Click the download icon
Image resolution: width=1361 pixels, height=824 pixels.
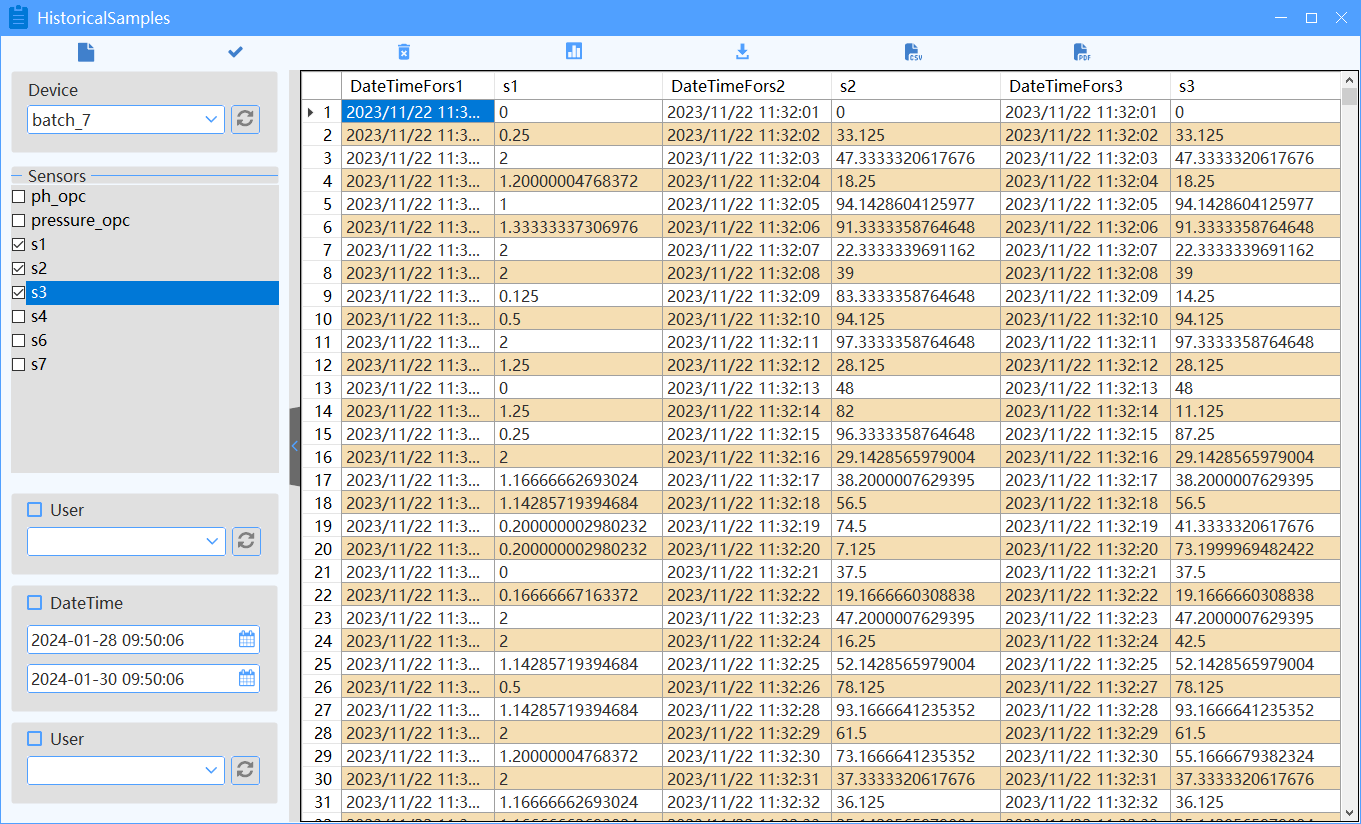click(742, 52)
